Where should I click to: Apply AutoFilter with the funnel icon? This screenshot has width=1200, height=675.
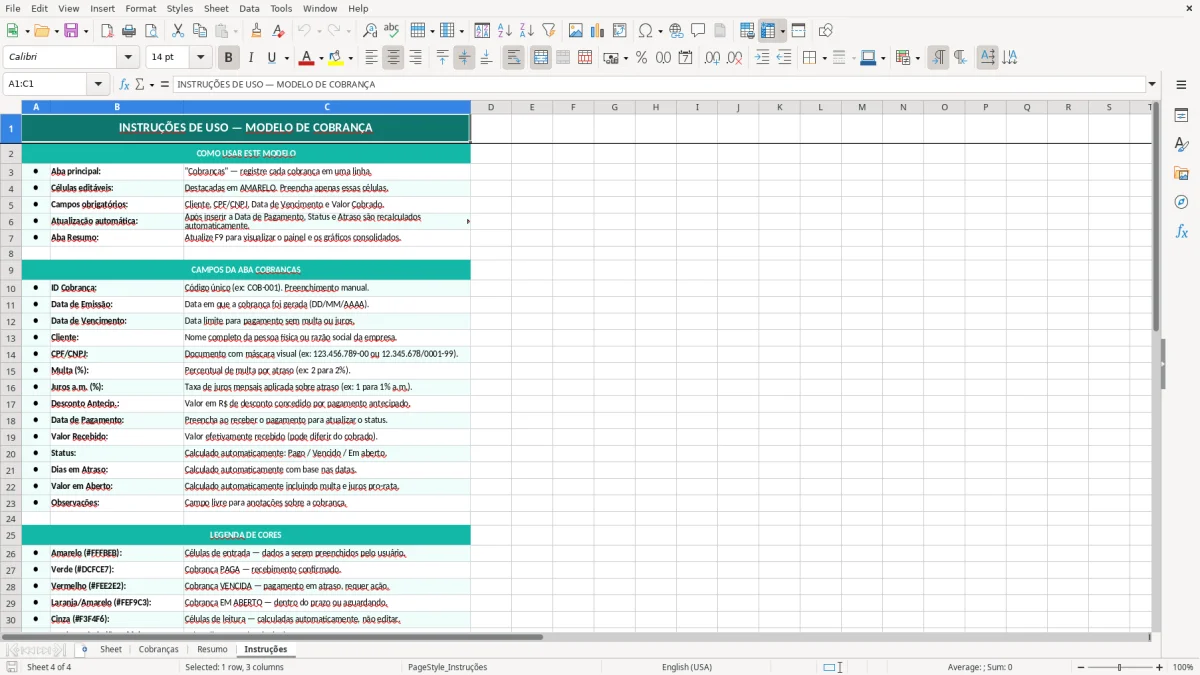pyautogui.click(x=548, y=31)
